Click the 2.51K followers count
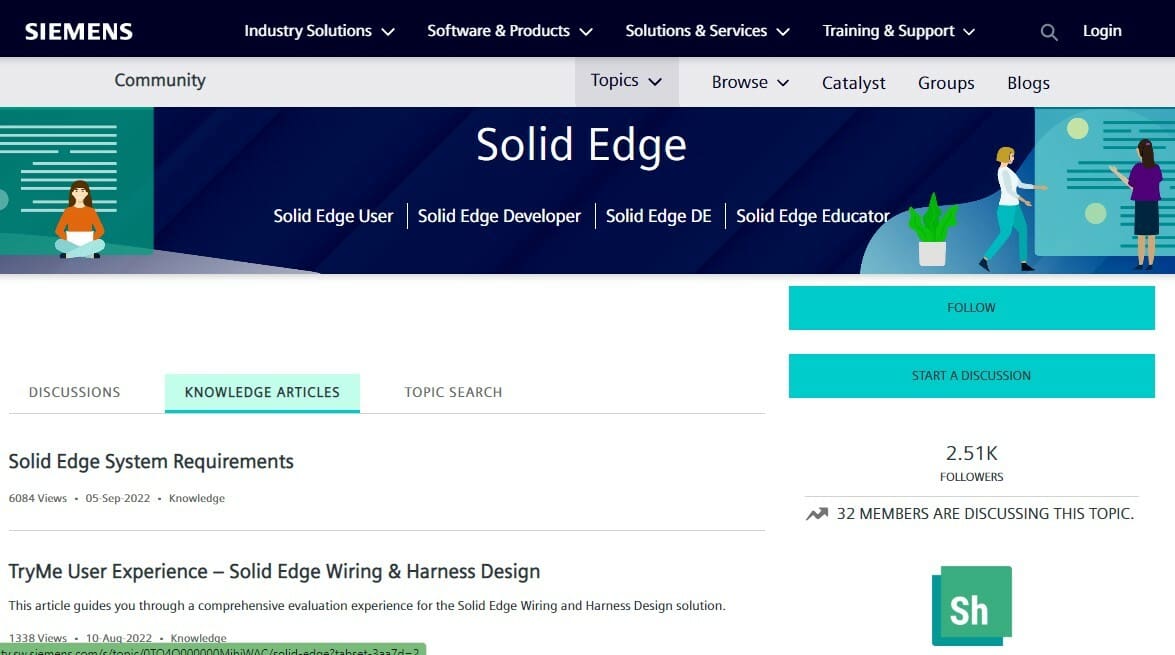Image resolution: width=1175 pixels, height=655 pixels. (971, 453)
